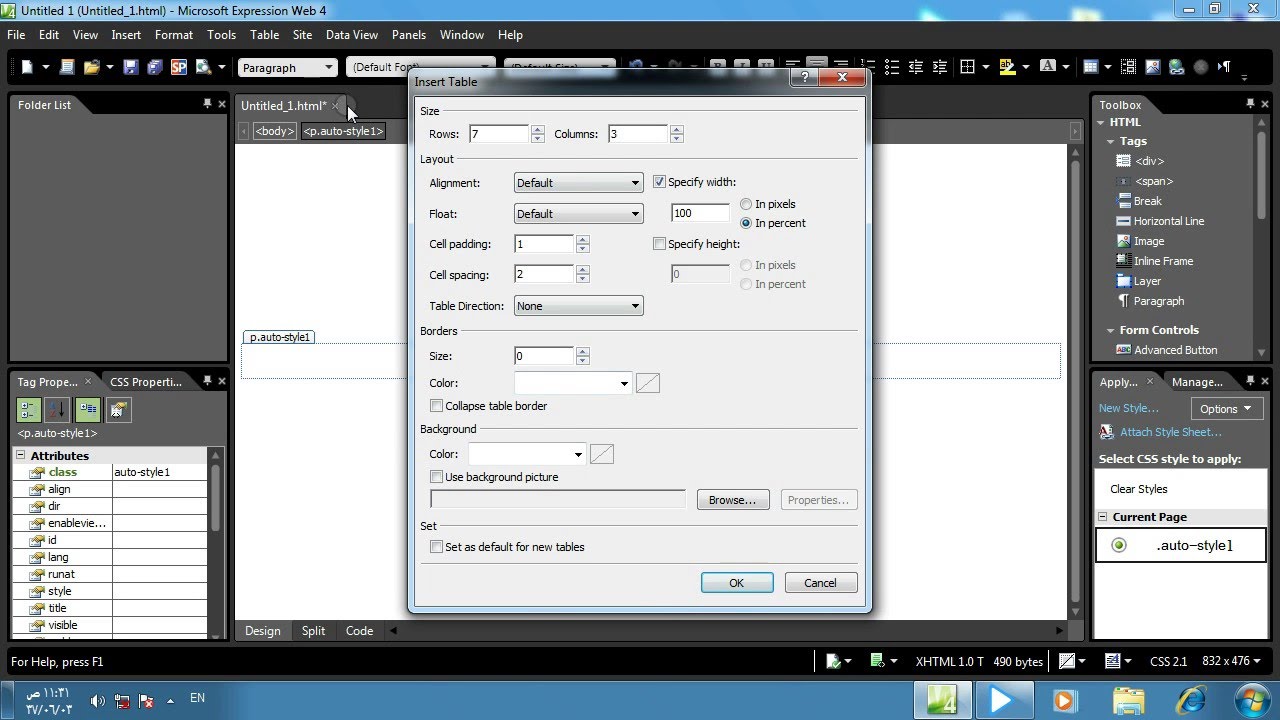Click the volume speaker tray icon
Image resolution: width=1280 pixels, height=720 pixels.
pos(97,700)
